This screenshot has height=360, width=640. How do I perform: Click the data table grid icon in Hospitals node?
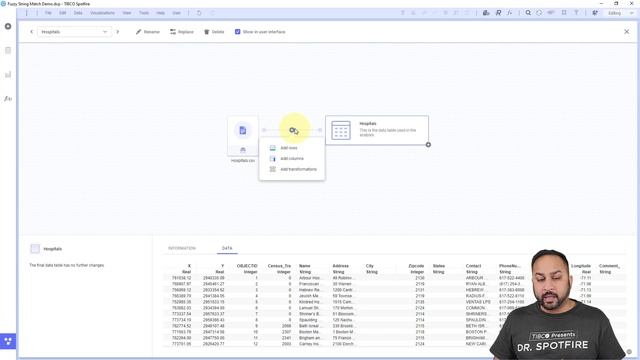pyautogui.click(x=341, y=131)
